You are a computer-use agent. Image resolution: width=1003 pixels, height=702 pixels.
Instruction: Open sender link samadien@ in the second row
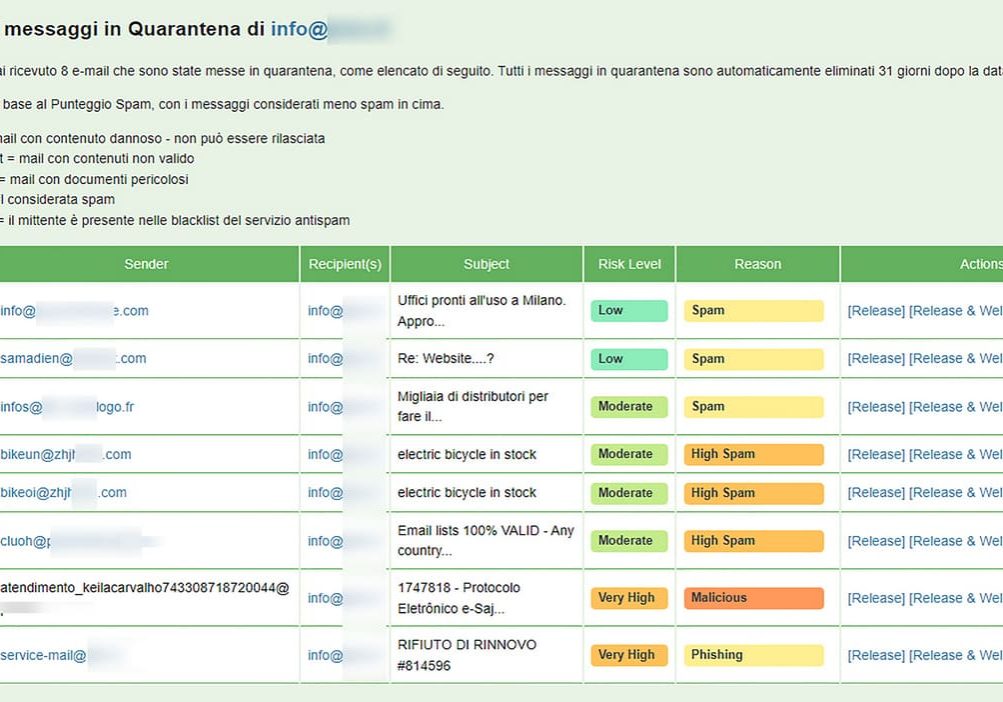tap(73, 358)
